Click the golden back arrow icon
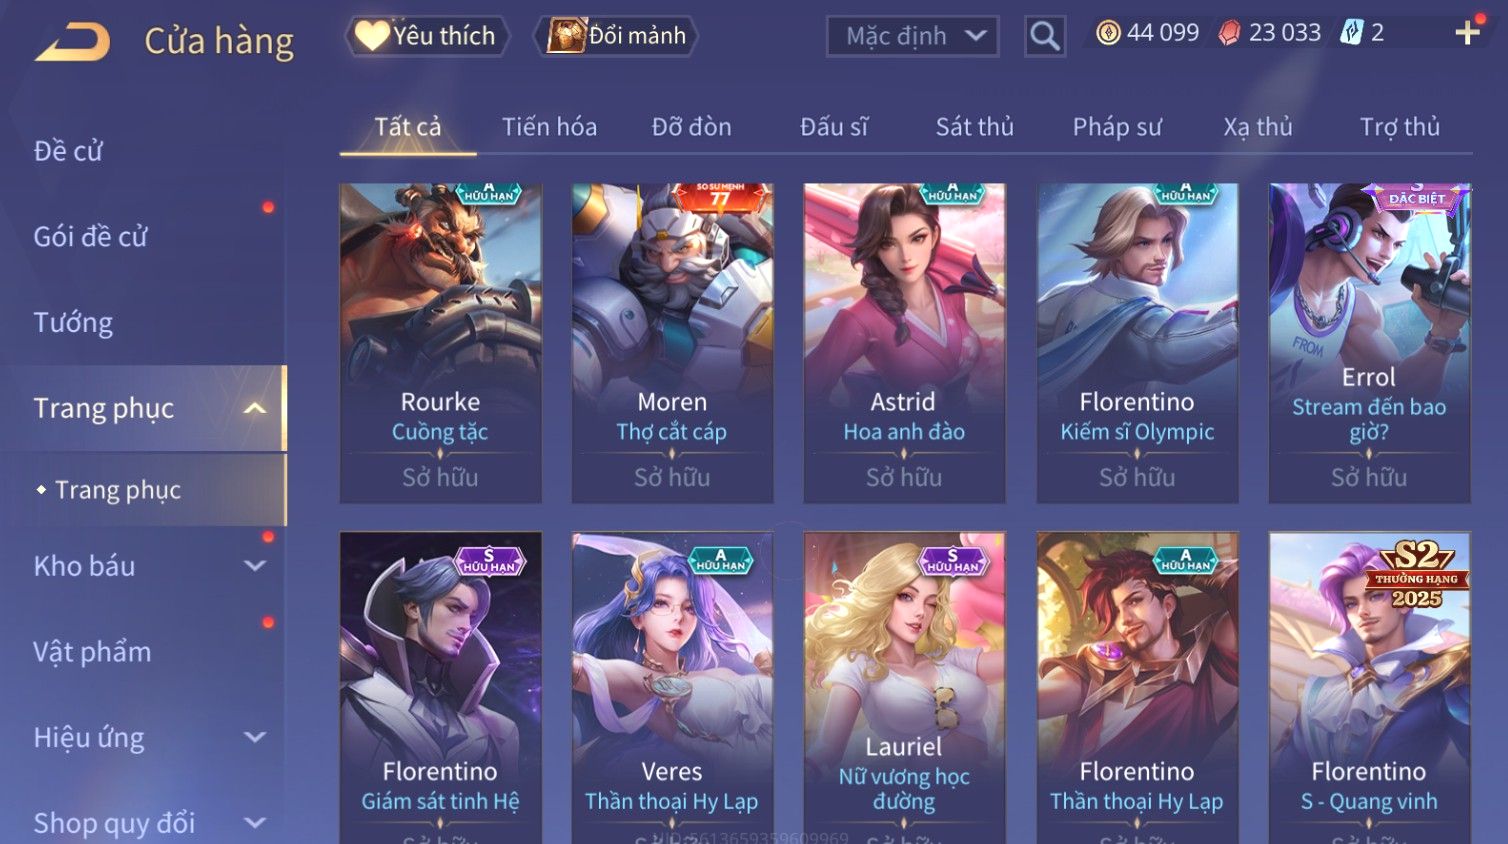The image size is (1508, 844). coord(72,42)
